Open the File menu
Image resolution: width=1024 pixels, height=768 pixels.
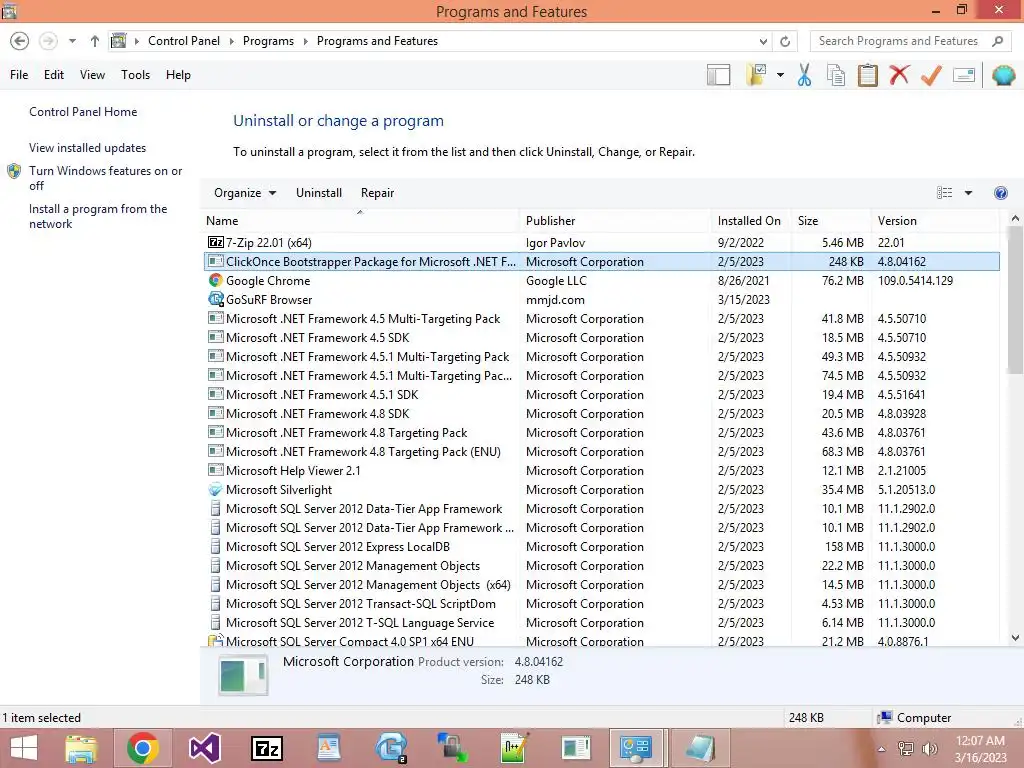[x=19, y=75]
